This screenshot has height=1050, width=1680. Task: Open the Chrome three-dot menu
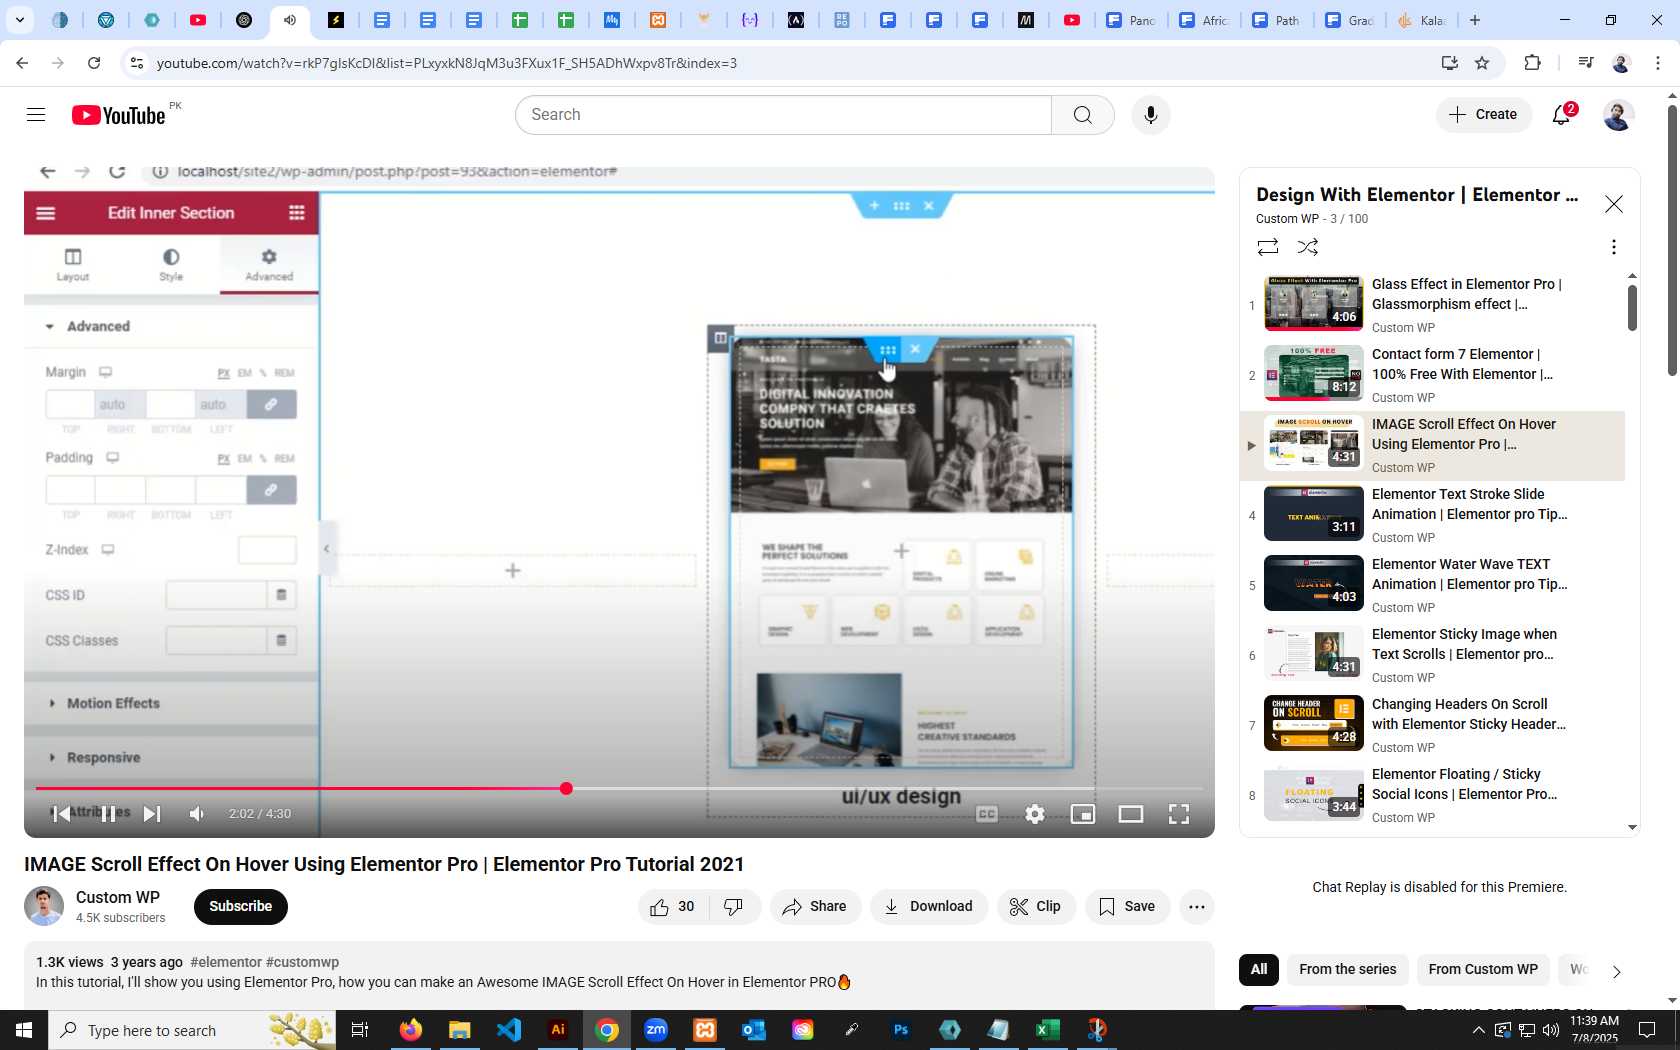pyautogui.click(x=1658, y=63)
